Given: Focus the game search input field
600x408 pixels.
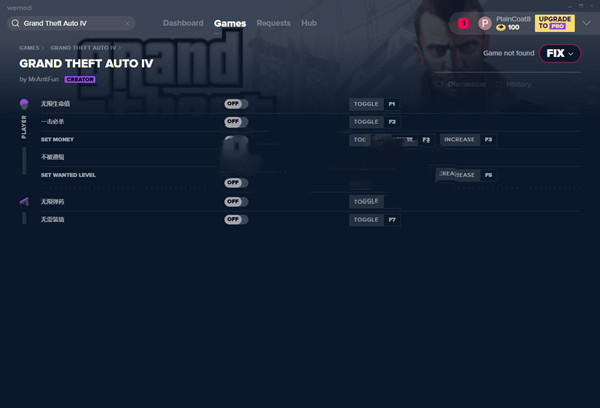Looking at the screenshot, I should (x=72, y=23).
